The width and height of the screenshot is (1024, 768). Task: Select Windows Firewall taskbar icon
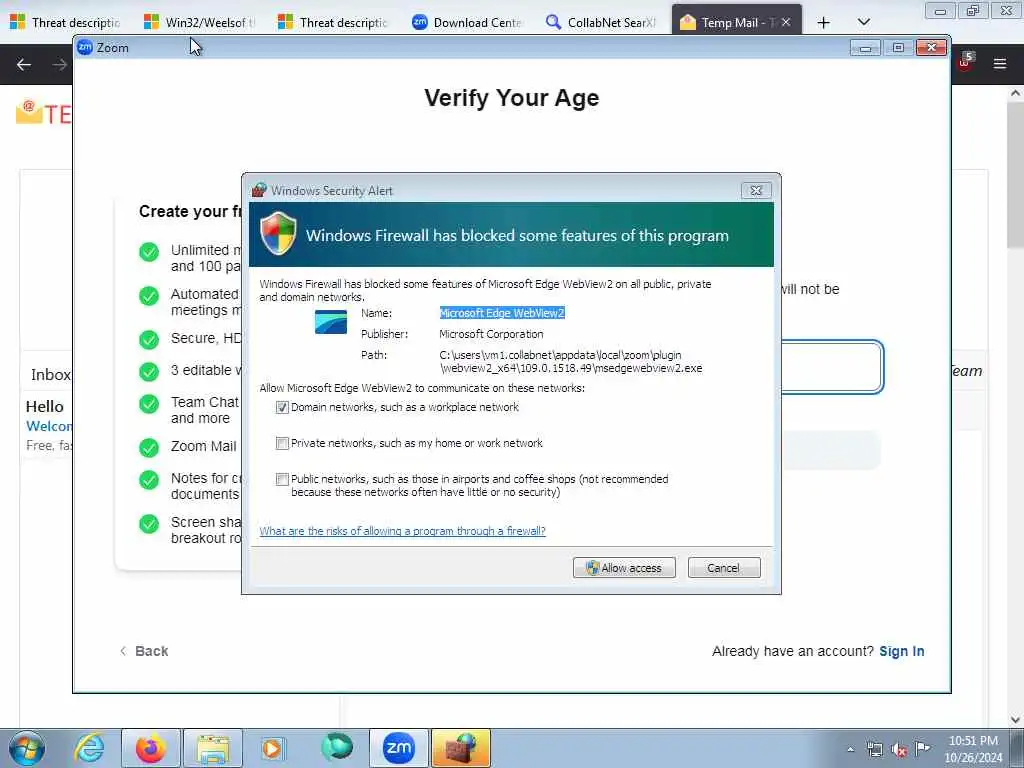[x=460, y=748]
